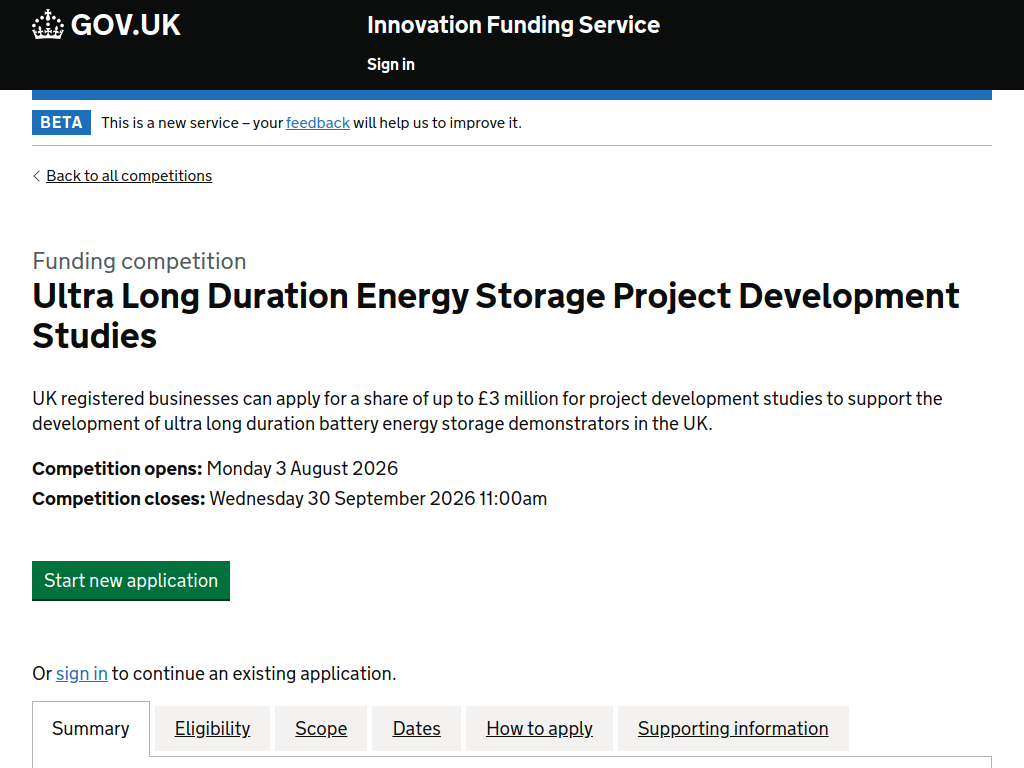Switch to the Eligibility tab
Screen dimensions: 1024x768
point(212,729)
